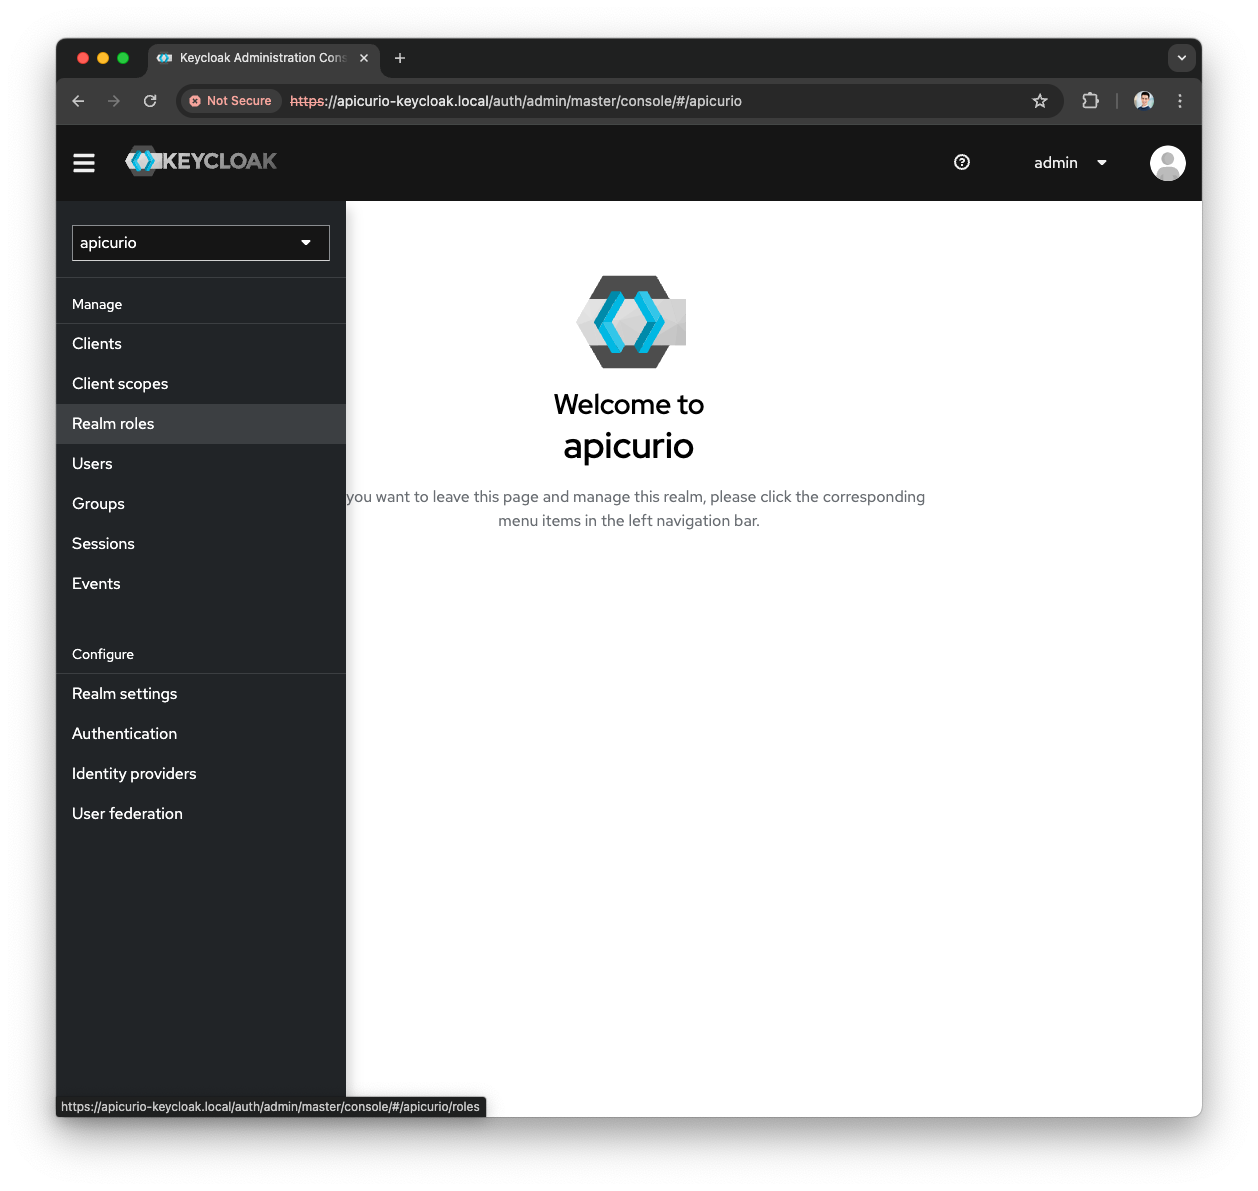
Task: Click the Keycloak logo in header
Action: pyautogui.click(x=201, y=161)
